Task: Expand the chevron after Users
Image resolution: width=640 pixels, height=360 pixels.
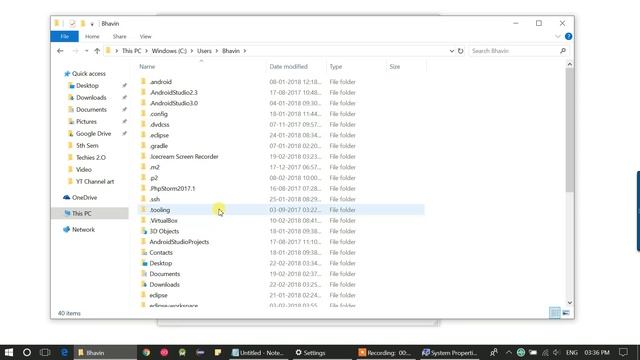Action: pos(217,51)
